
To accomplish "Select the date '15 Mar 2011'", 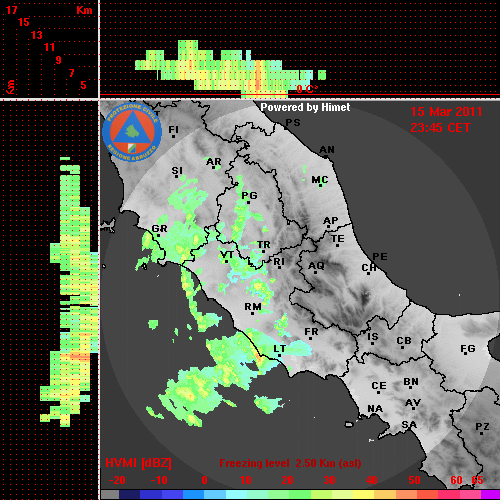I will click(x=446, y=112).
